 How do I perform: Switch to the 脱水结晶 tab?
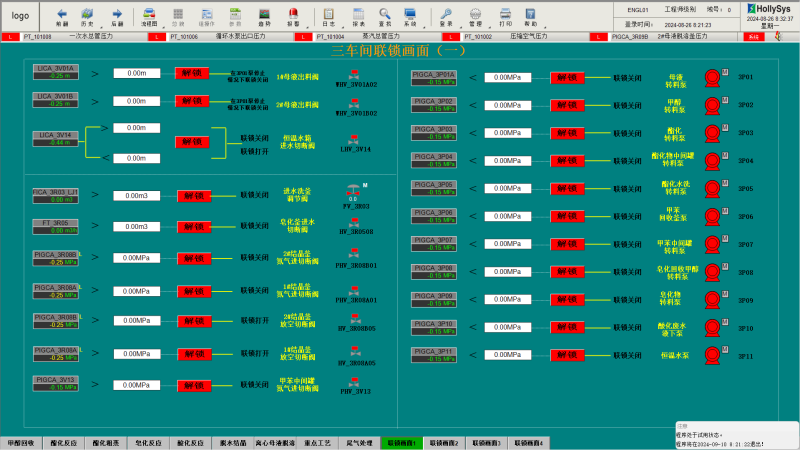click(233, 443)
